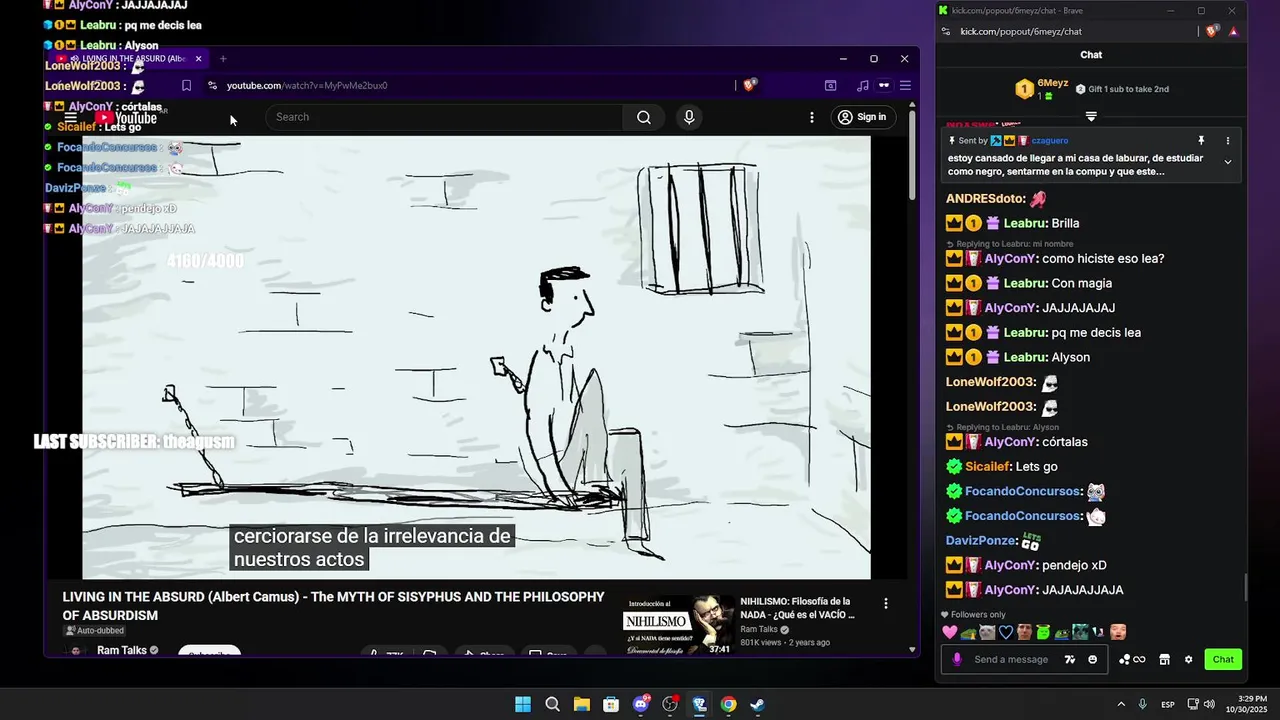The height and width of the screenshot is (720, 1280).
Task: Open the Brave sidebar panel icon
Action: (830, 85)
